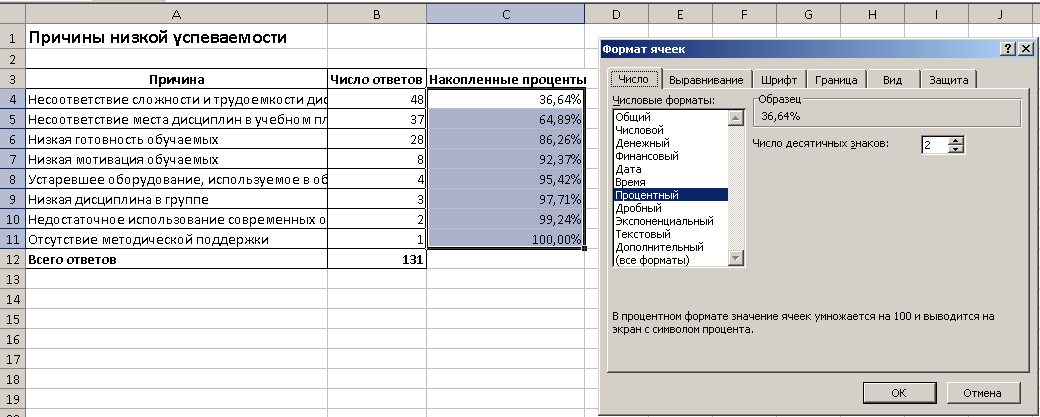
Task: Select row 1 header
Action: tap(13, 38)
